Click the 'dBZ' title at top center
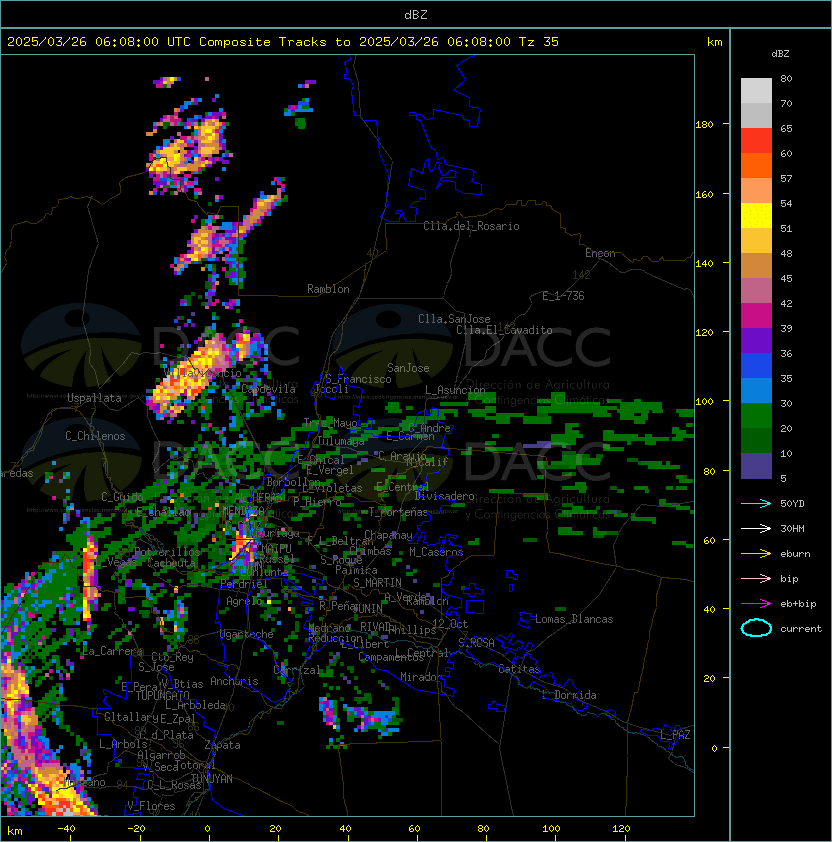 (416, 15)
